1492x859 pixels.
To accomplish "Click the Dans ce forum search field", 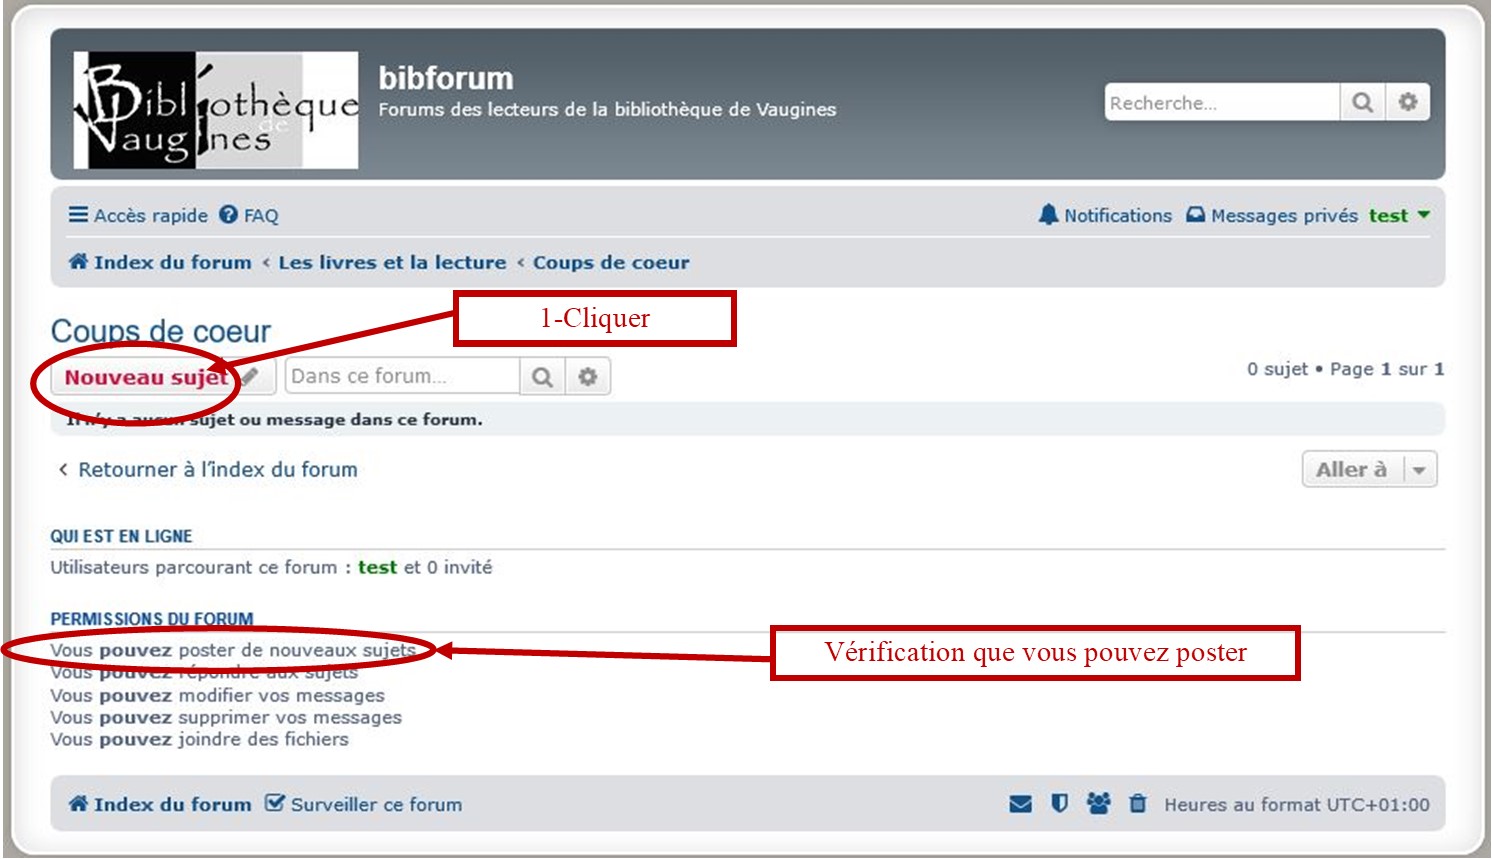I will pos(402,377).
